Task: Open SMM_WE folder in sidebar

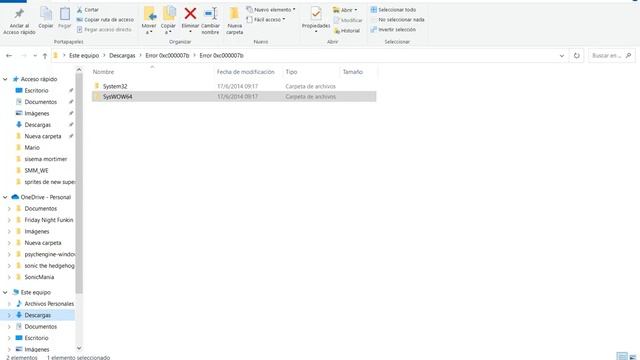Action: 36,171
